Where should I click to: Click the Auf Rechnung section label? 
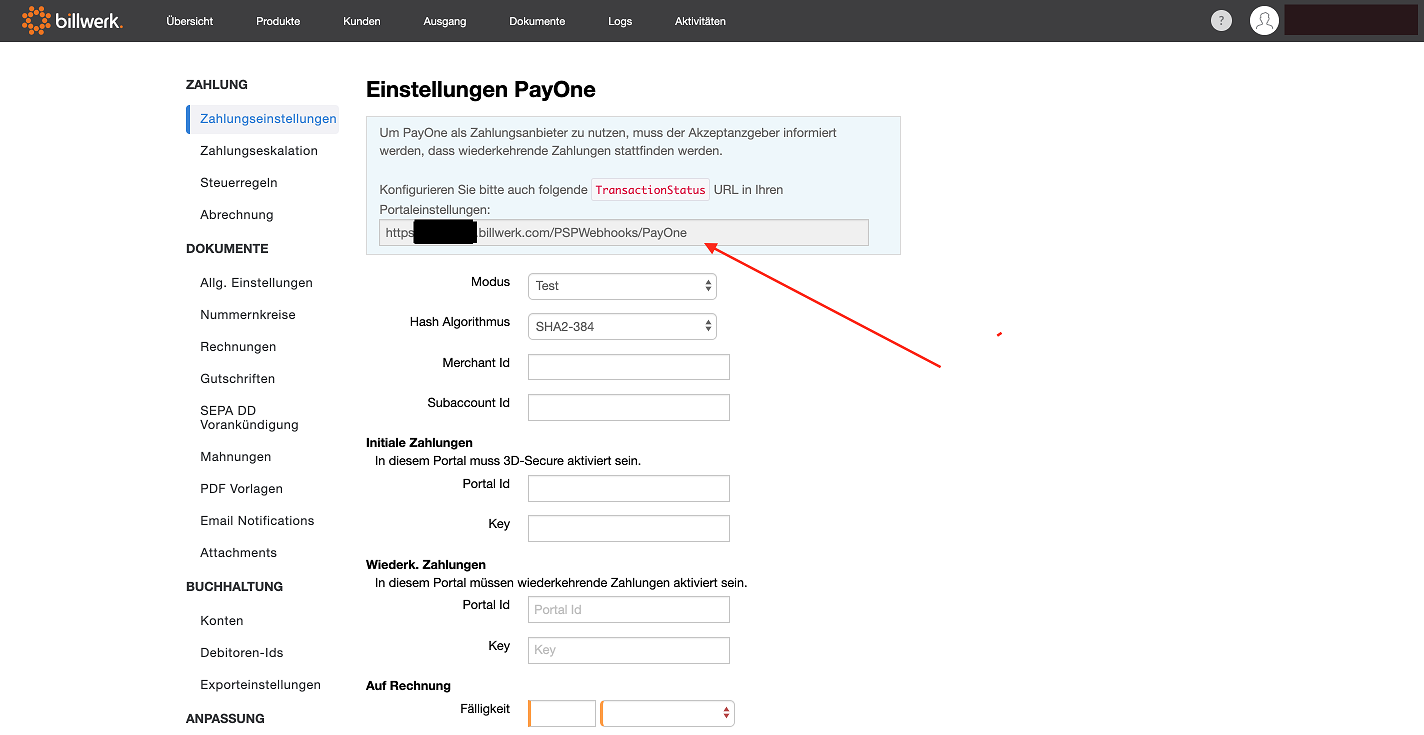[x=408, y=686]
